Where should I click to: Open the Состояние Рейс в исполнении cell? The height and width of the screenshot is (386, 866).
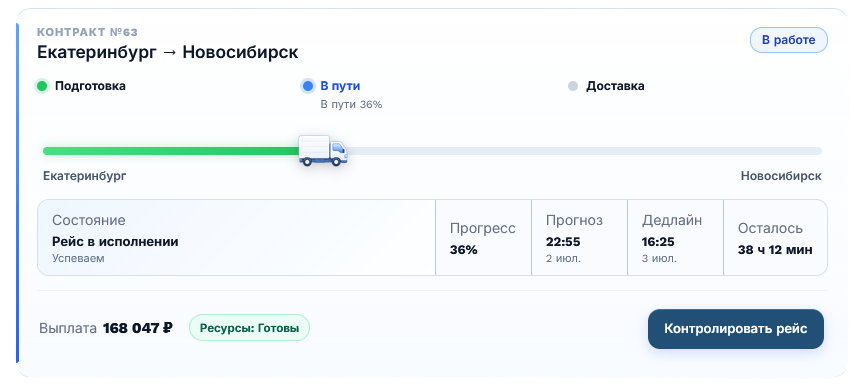236,237
